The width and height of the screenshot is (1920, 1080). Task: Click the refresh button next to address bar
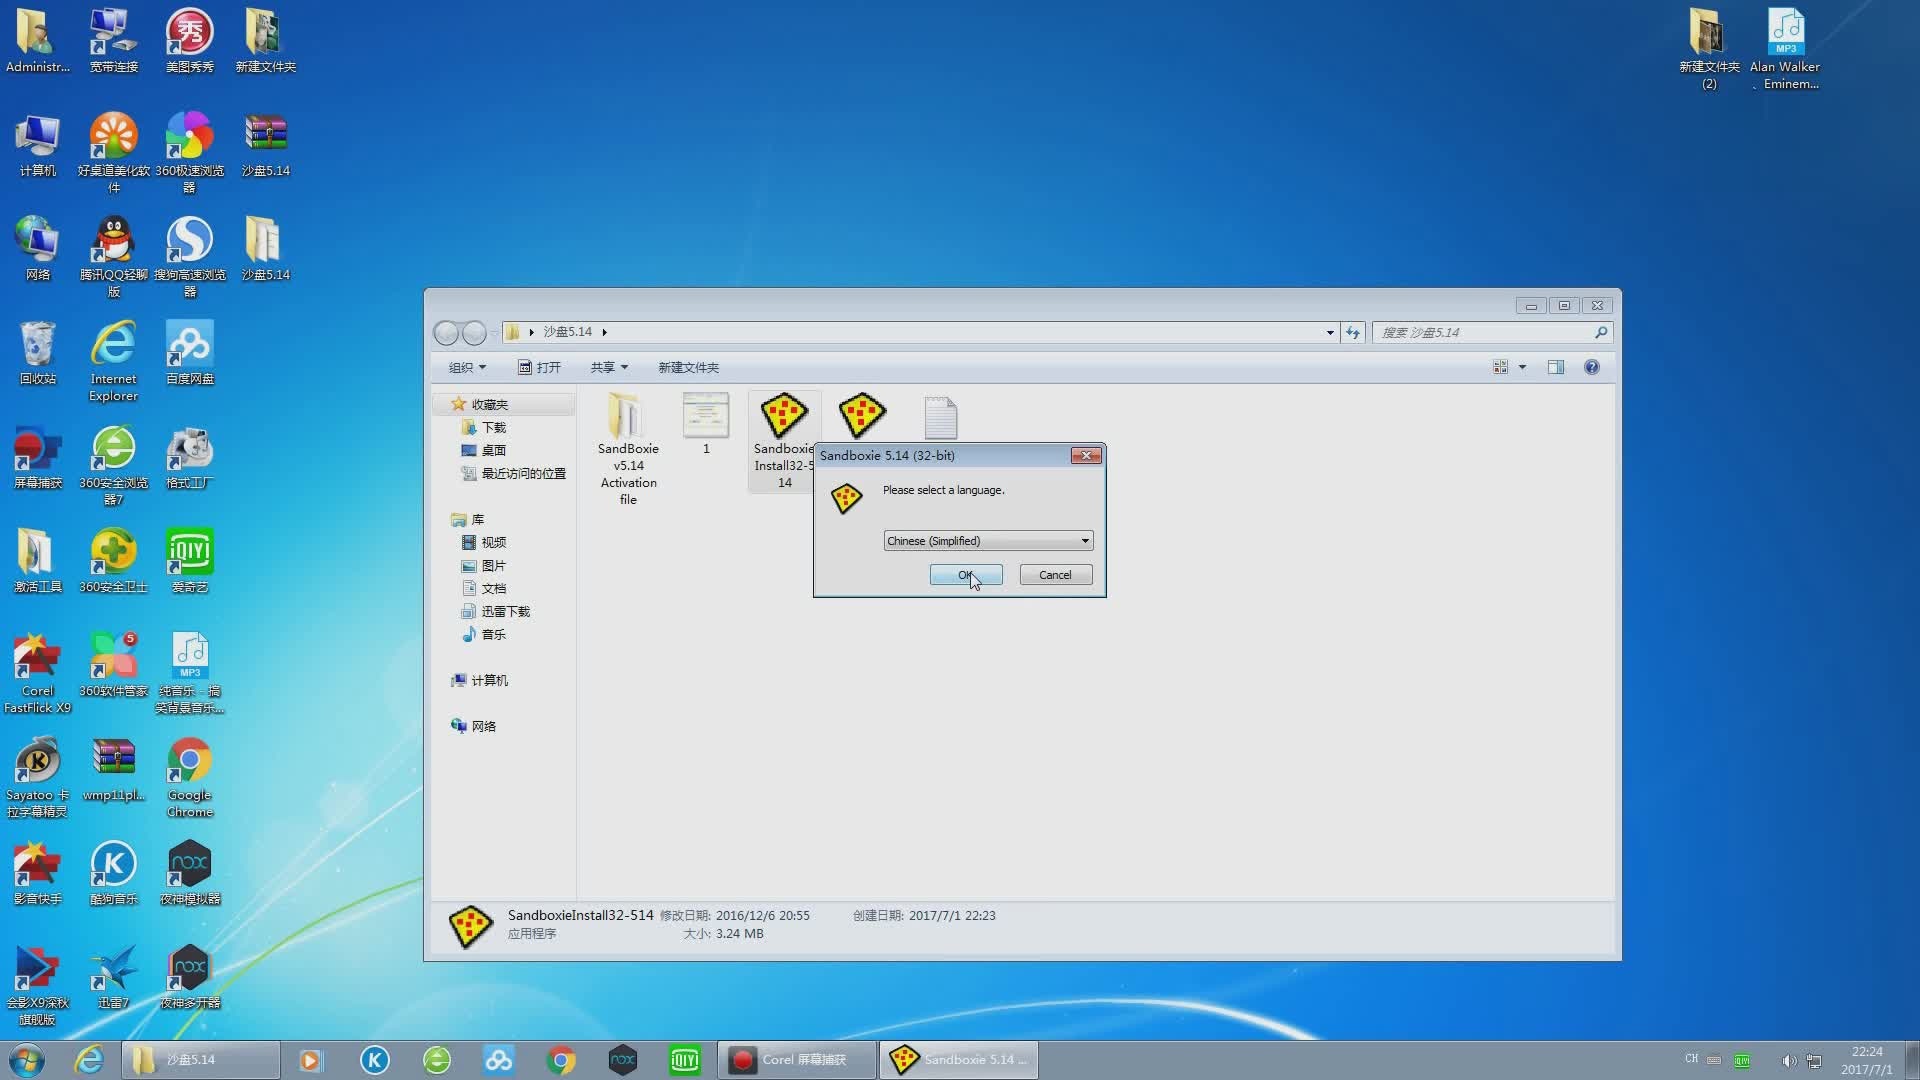click(x=1353, y=332)
